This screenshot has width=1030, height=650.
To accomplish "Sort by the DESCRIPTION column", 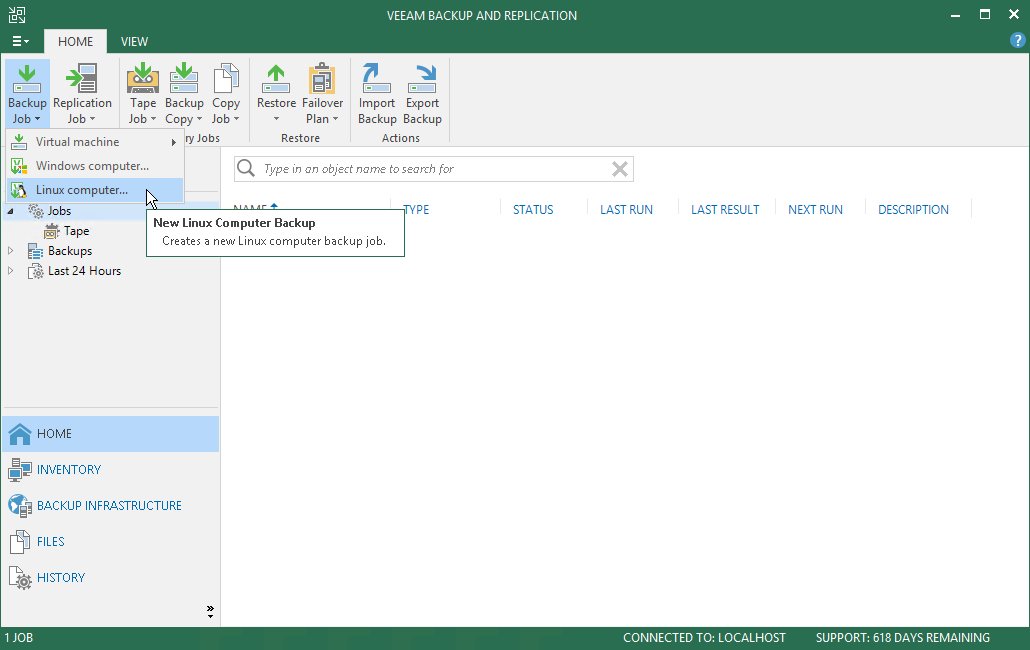I will point(913,209).
